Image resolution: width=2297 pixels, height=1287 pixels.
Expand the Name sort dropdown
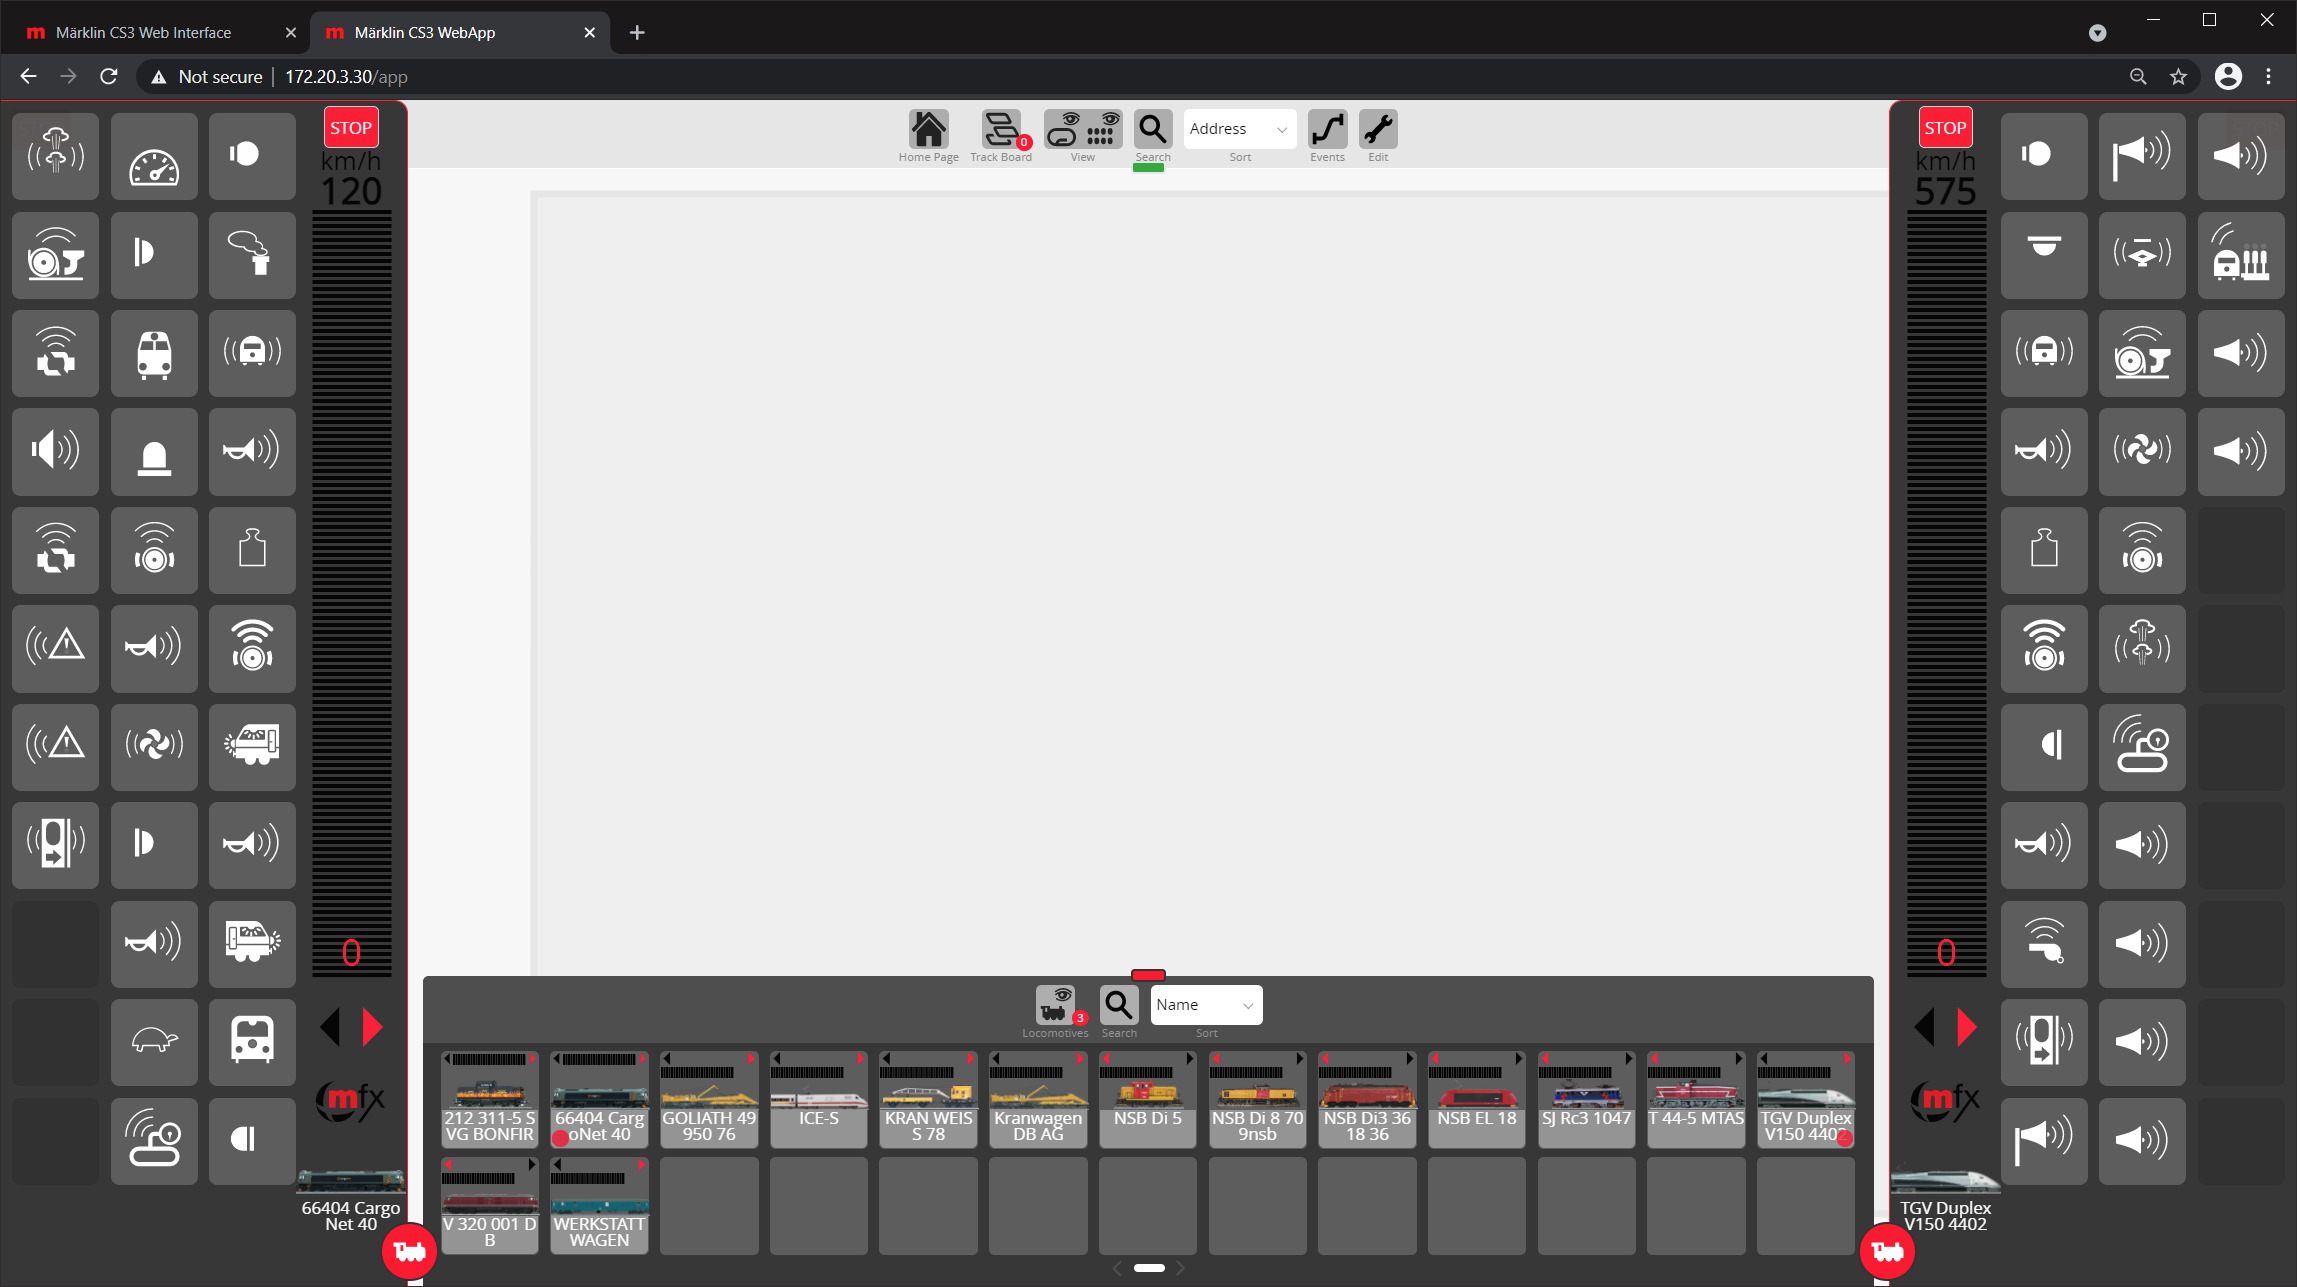point(1206,1005)
